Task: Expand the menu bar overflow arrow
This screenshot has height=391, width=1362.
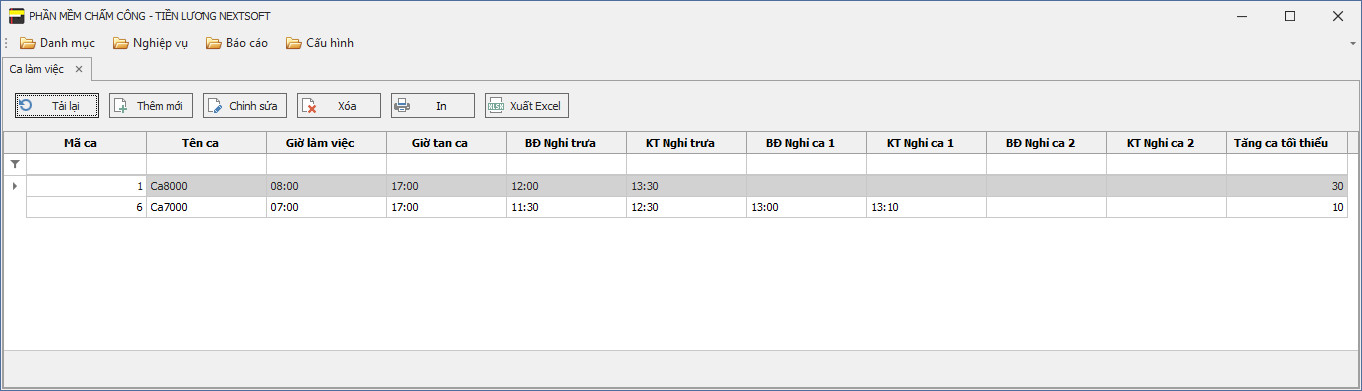Action: tap(1353, 43)
